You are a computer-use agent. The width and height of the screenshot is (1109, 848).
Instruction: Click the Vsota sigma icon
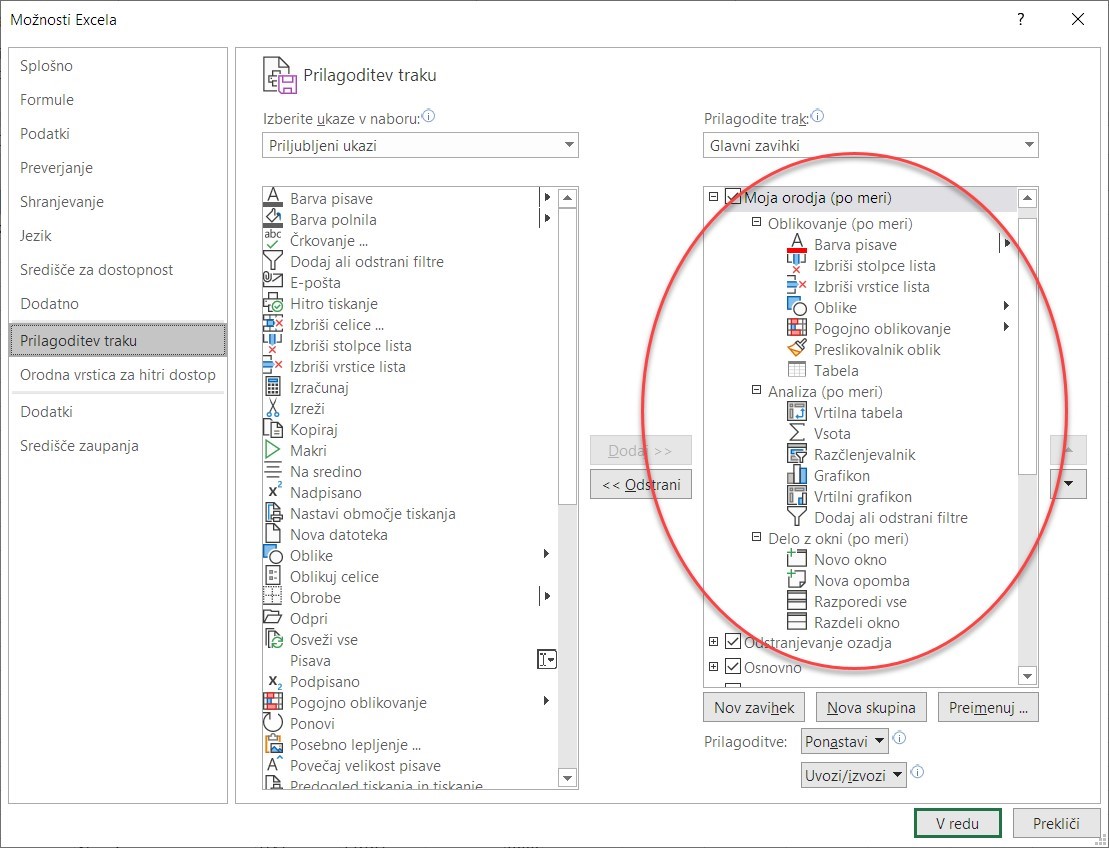pos(797,433)
